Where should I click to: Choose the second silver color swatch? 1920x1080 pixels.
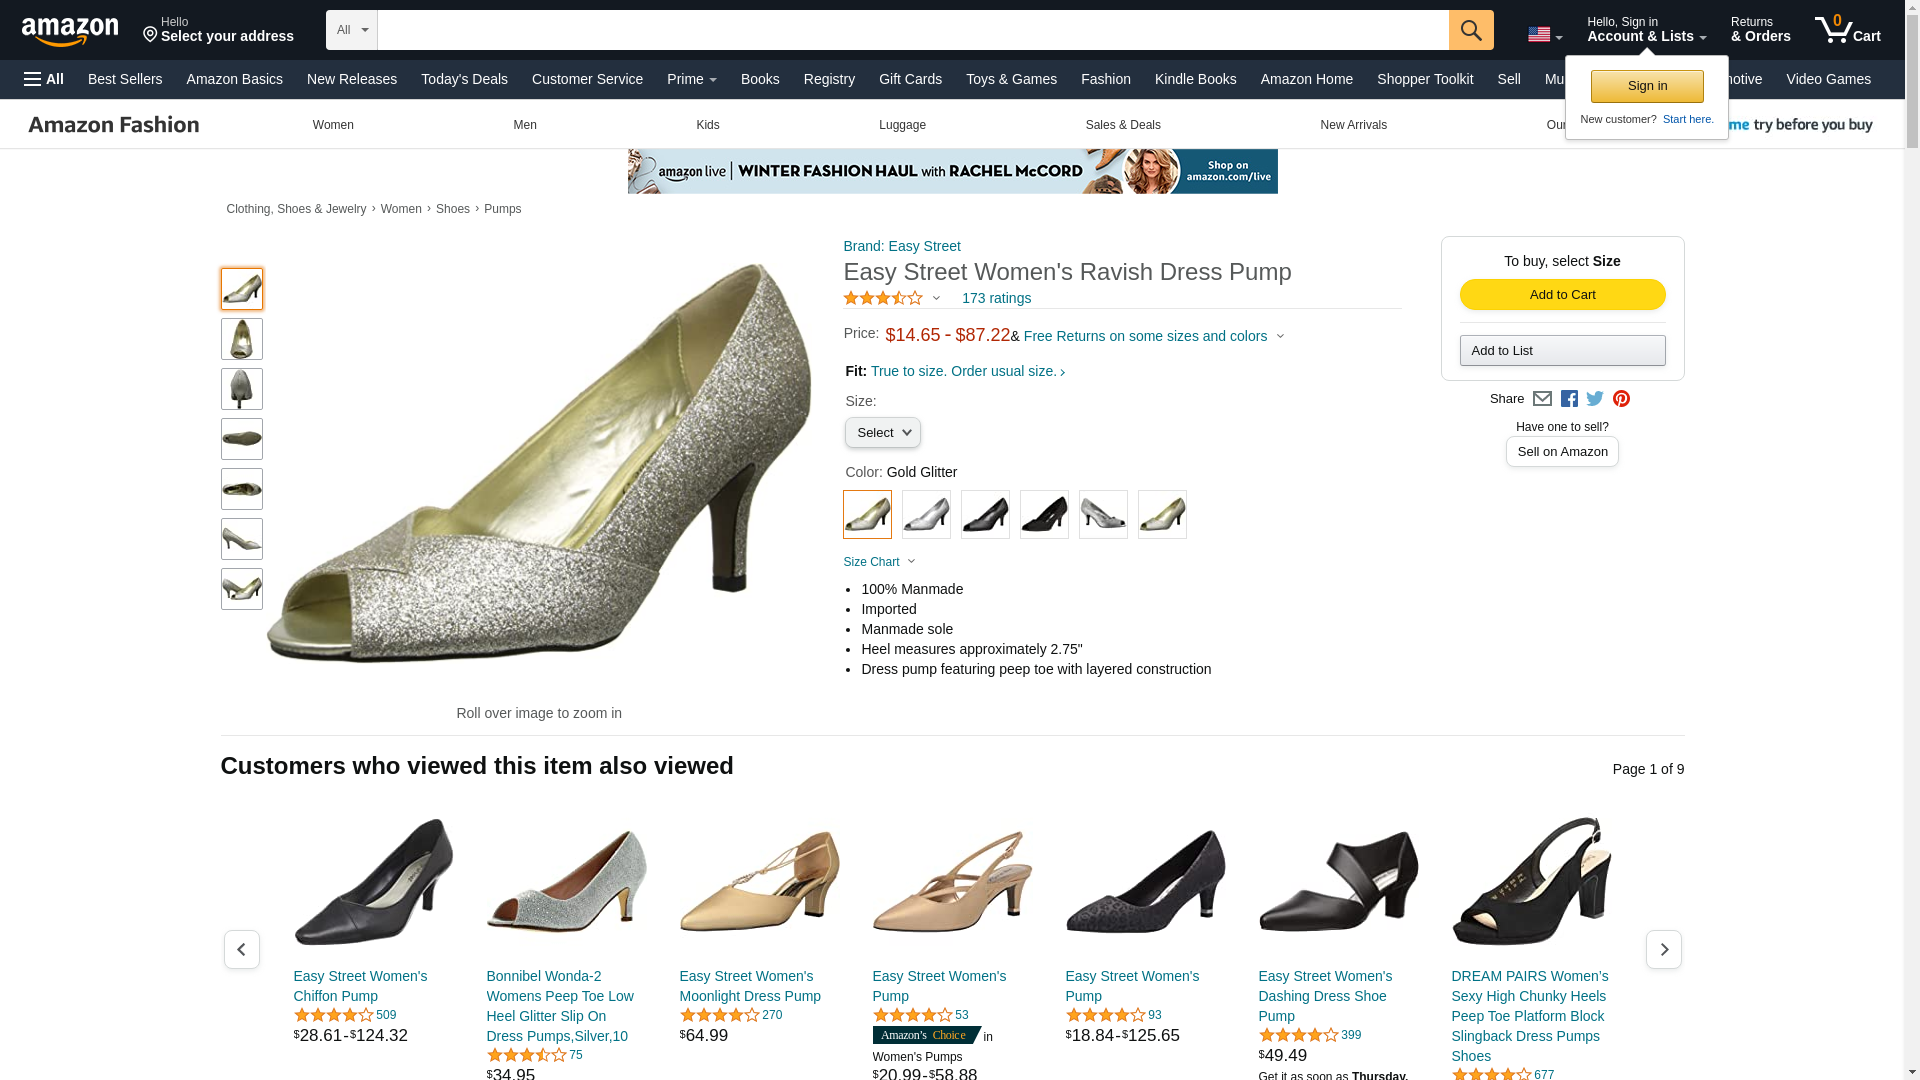click(1103, 514)
